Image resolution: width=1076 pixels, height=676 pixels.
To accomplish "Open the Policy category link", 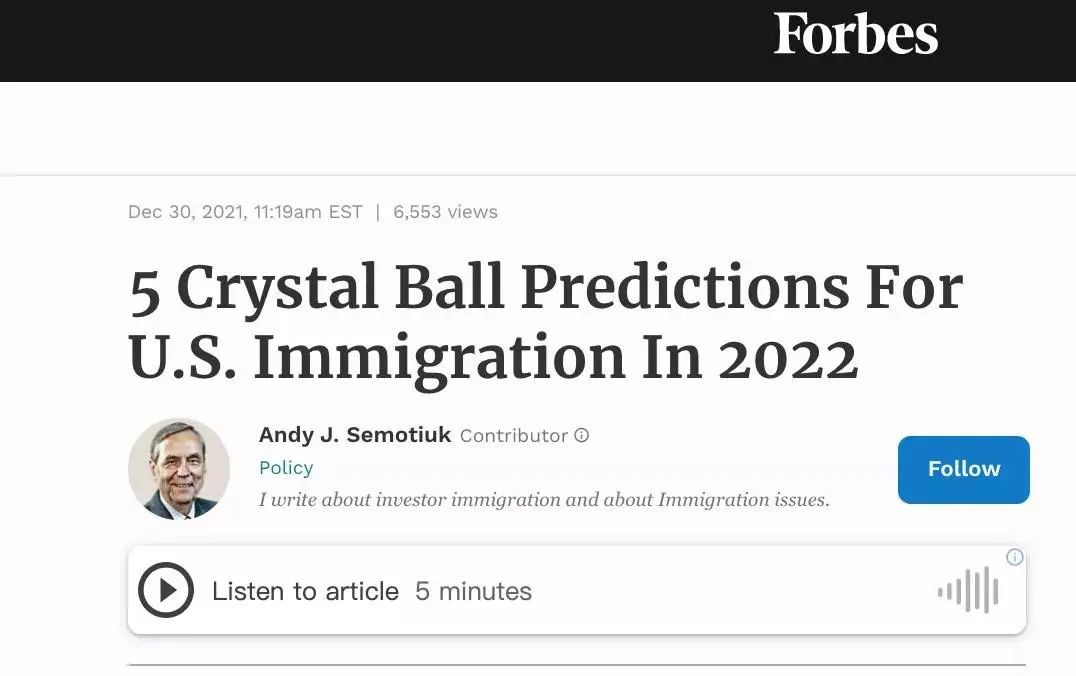I will 286,468.
